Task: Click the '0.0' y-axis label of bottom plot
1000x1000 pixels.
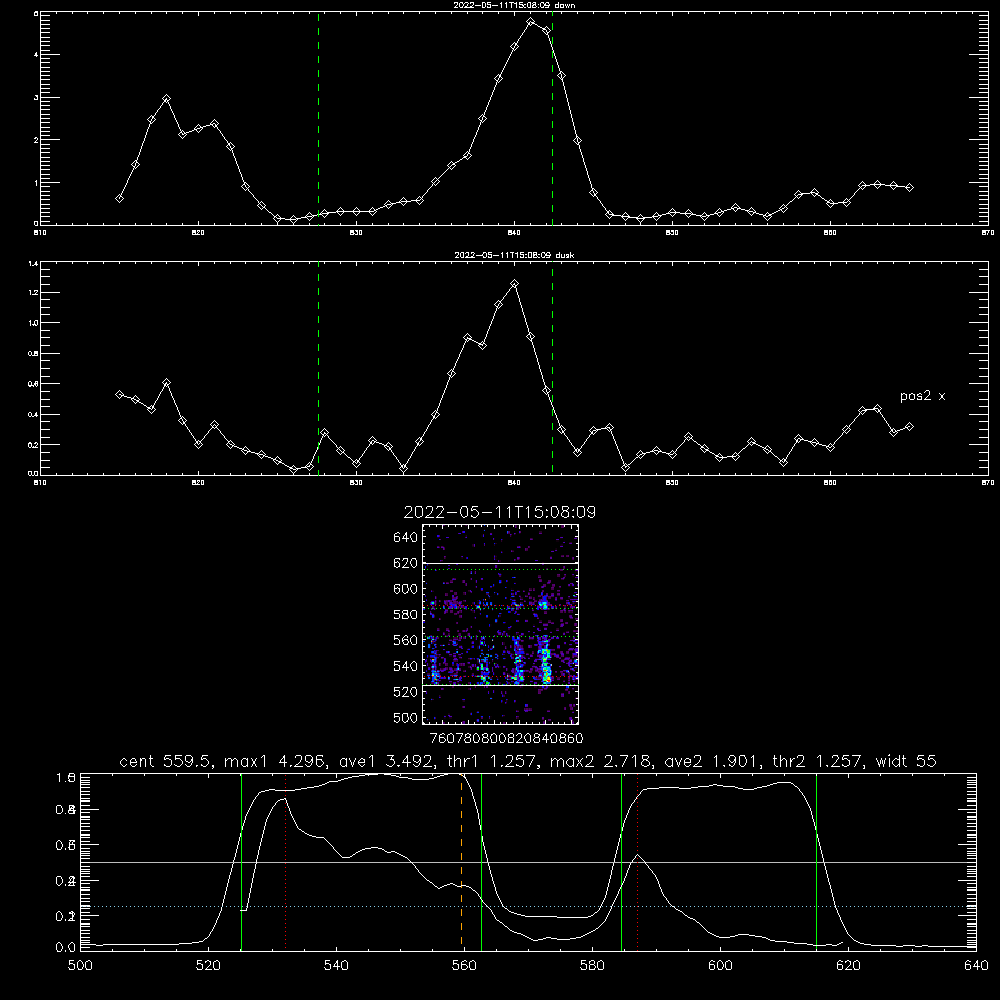Action: (66, 948)
